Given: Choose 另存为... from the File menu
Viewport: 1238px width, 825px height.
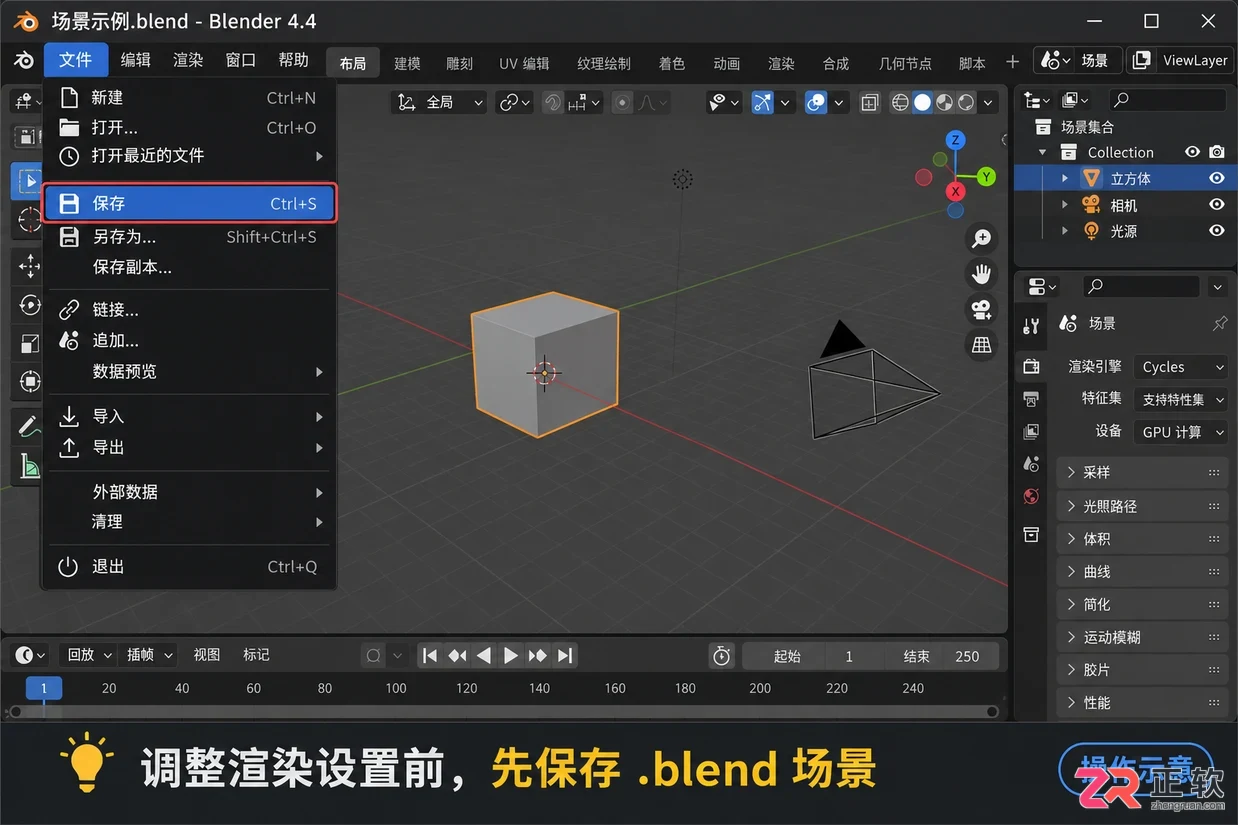Looking at the screenshot, I should point(189,237).
